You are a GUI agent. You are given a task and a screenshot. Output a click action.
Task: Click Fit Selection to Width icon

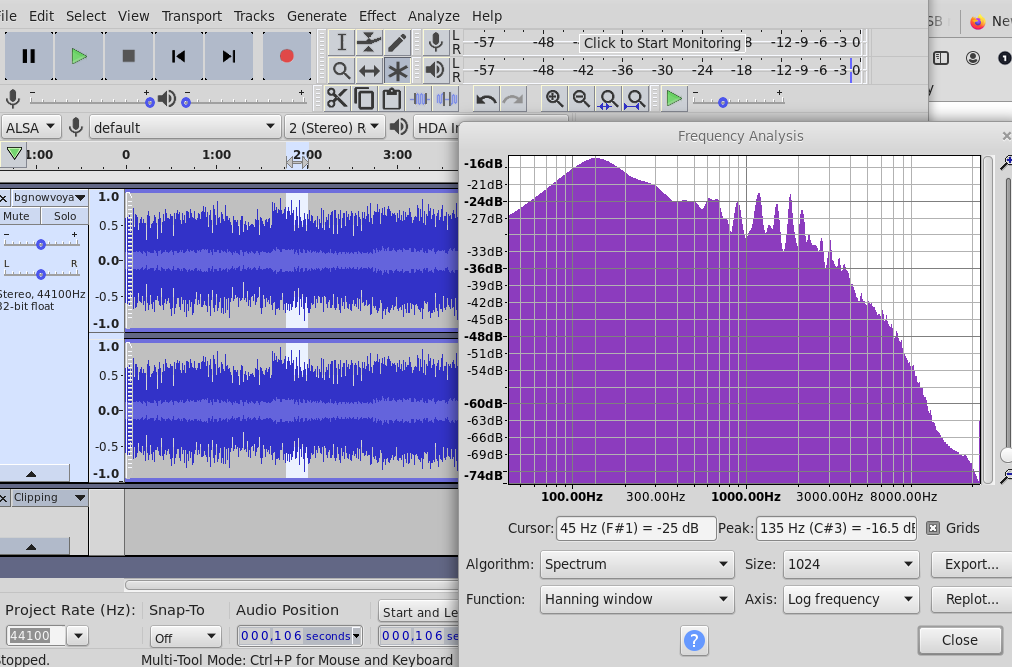pyautogui.click(x=608, y=99)
